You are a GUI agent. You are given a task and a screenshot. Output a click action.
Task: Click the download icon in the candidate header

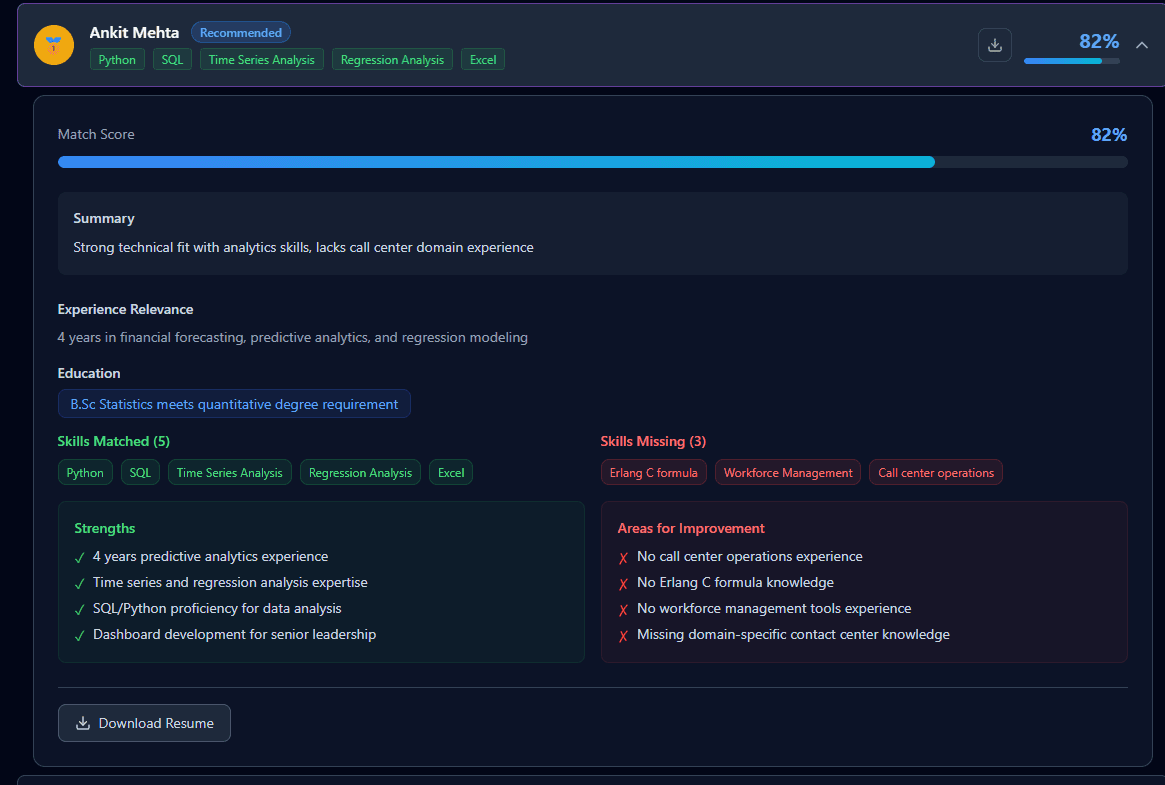coord(994,44)
